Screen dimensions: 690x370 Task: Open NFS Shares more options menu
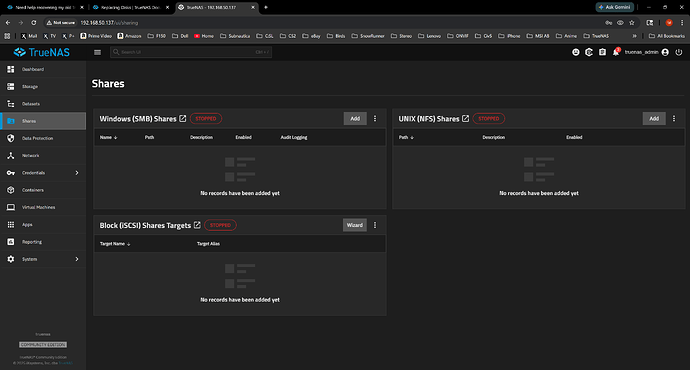click(674, 118)
